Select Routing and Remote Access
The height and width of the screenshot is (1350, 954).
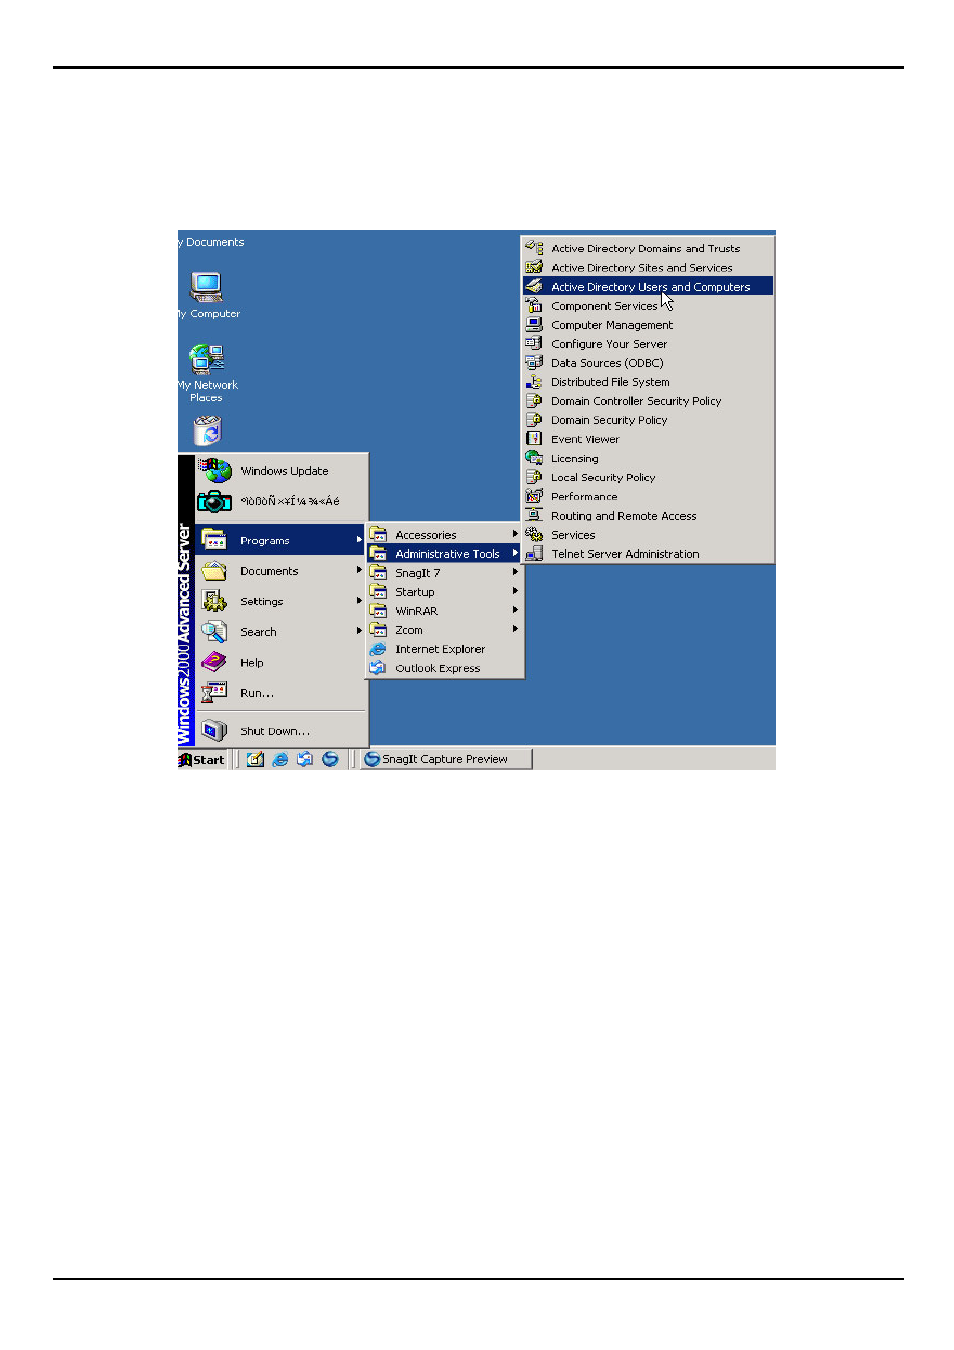coord(648,516)
